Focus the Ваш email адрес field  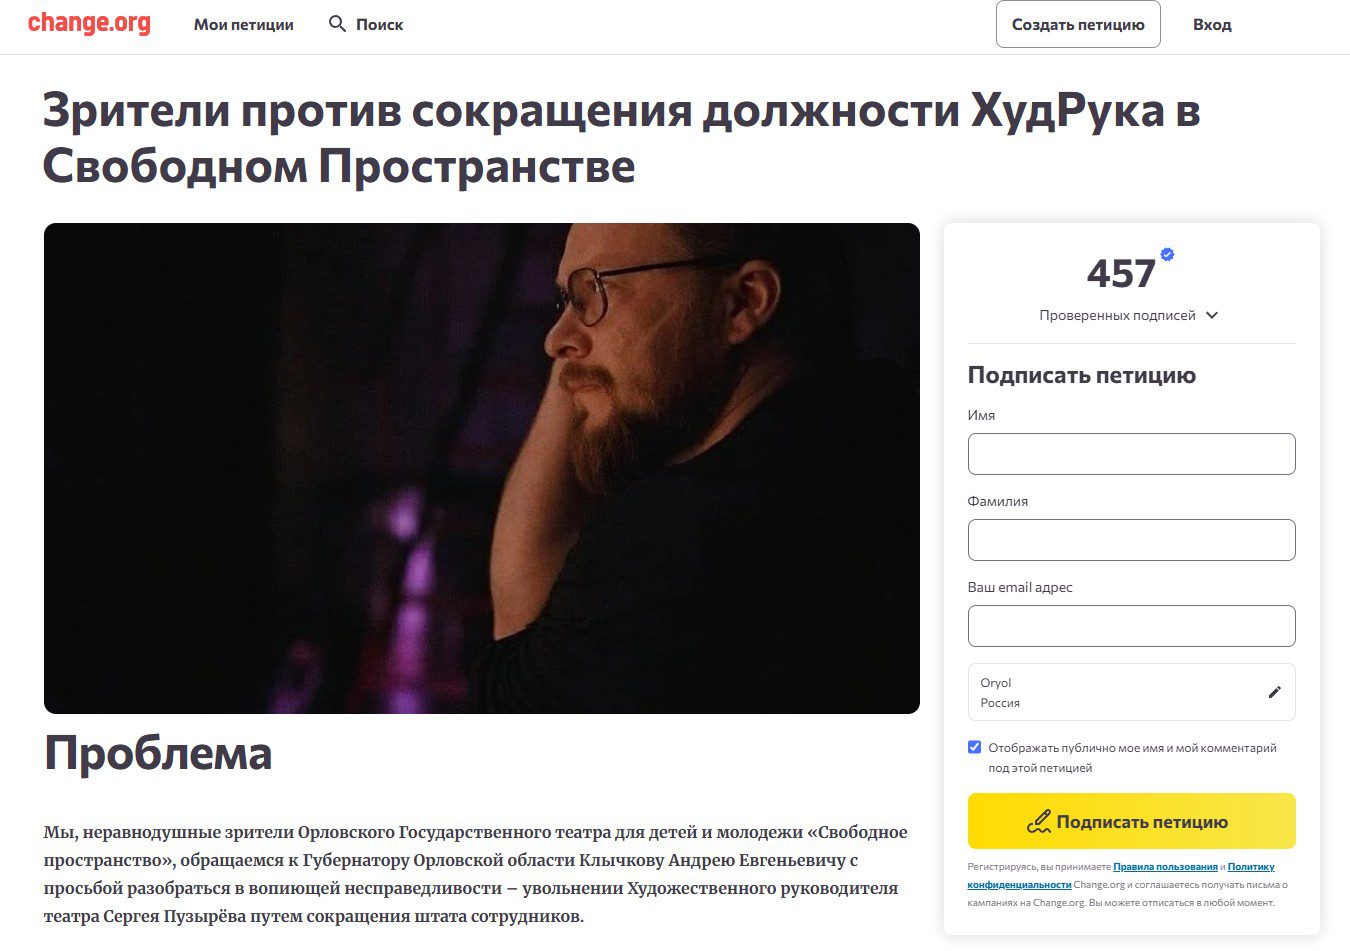point(1132,626)
